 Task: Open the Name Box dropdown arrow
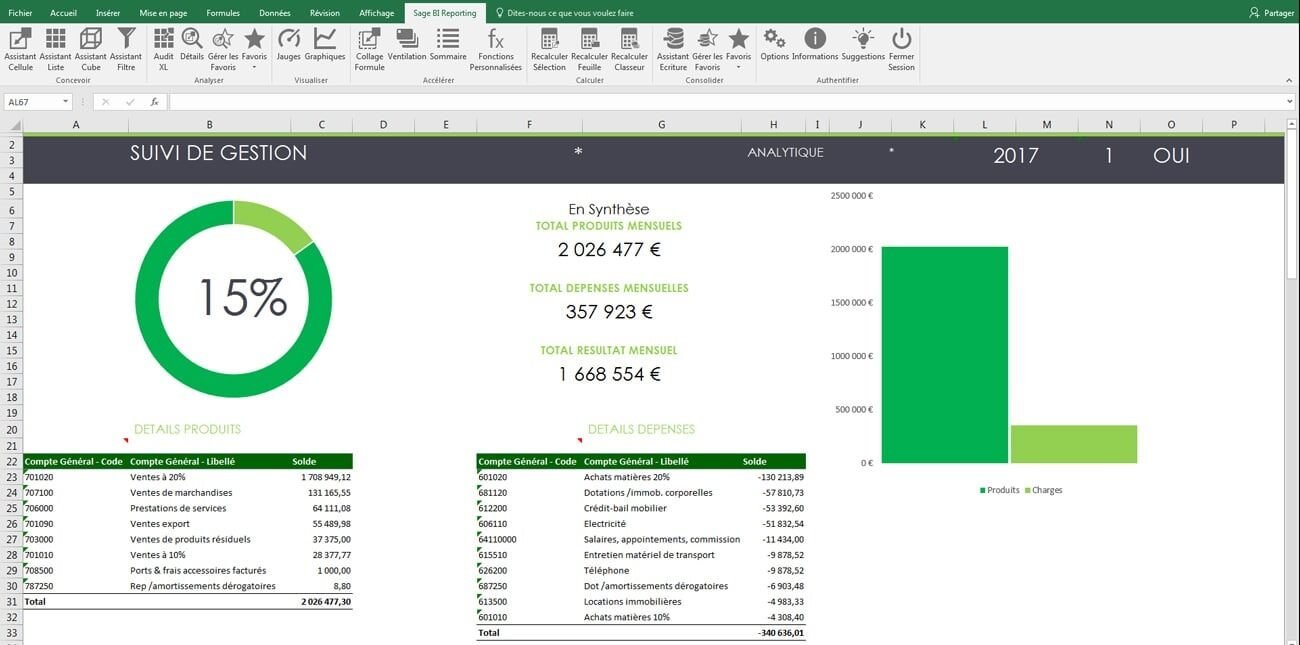pyautogui.click(x=66, y=101)
